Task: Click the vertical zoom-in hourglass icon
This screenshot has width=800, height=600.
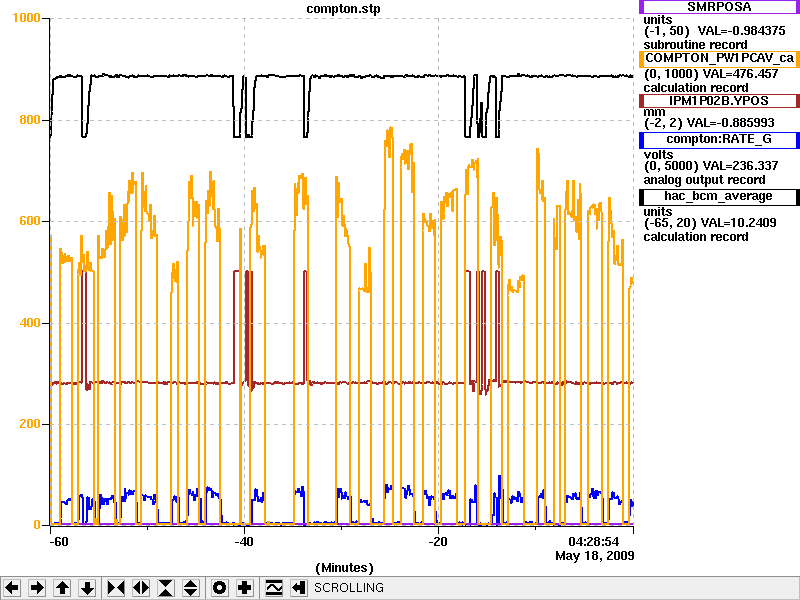Action: coord(166,588)
